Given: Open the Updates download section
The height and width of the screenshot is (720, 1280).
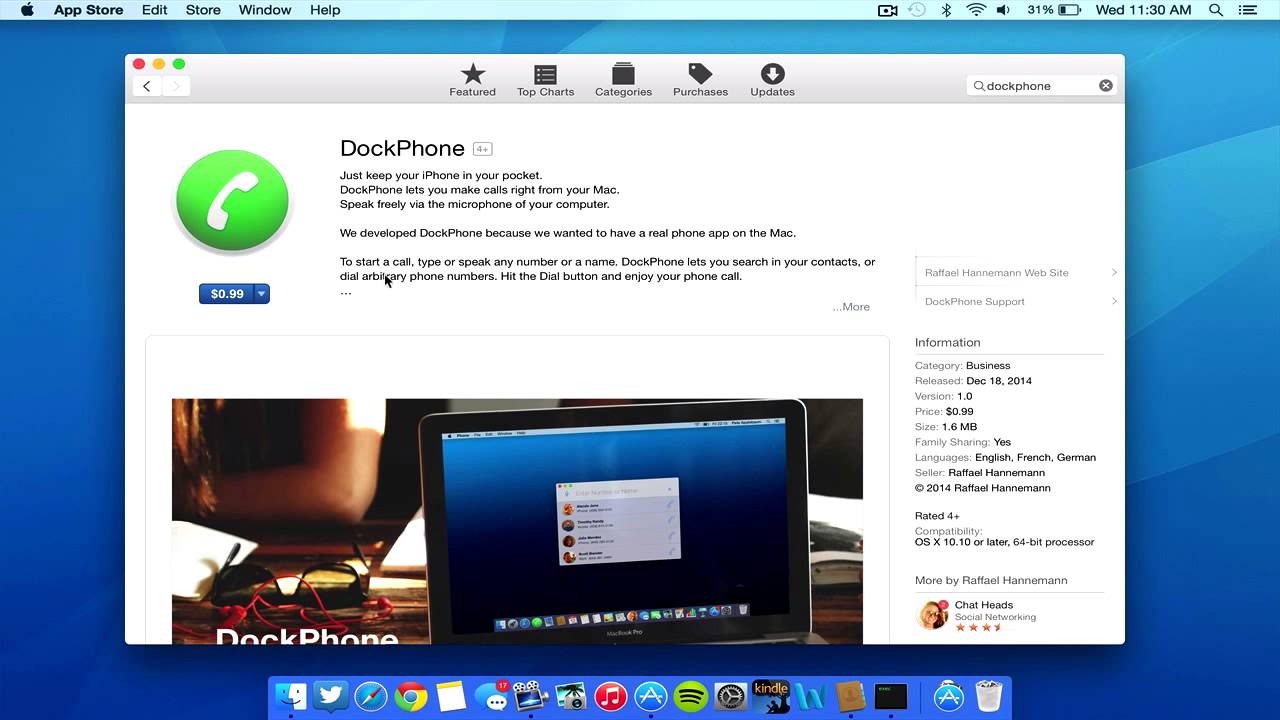Looking at the screenshot, I should [x=772, y=80].
